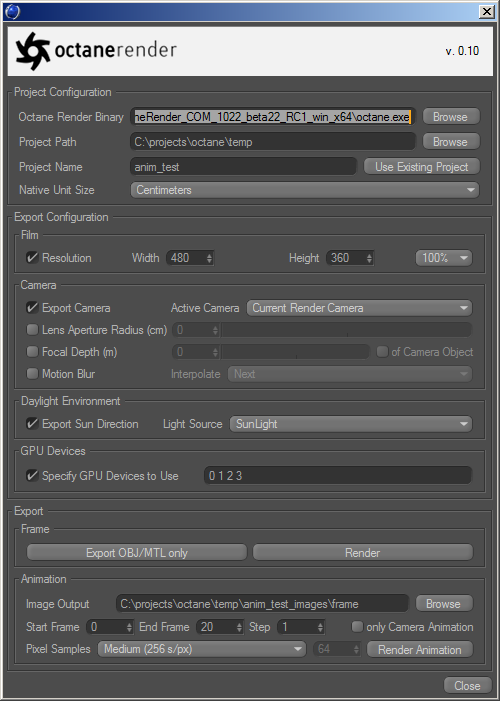Image resolution: width=500 pixels, height=701 pixels.
Task: Click the Lens Aperture Radius slider
Action: 347,330
